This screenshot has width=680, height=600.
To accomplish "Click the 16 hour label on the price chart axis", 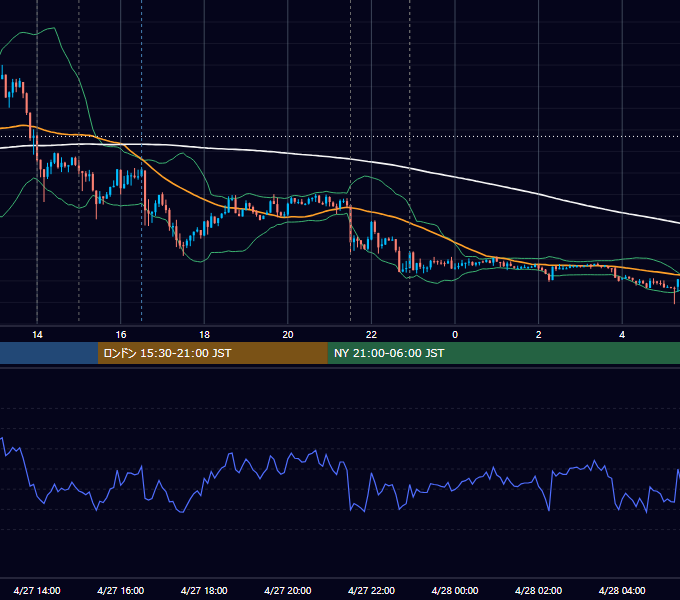I will pos(121,335).
